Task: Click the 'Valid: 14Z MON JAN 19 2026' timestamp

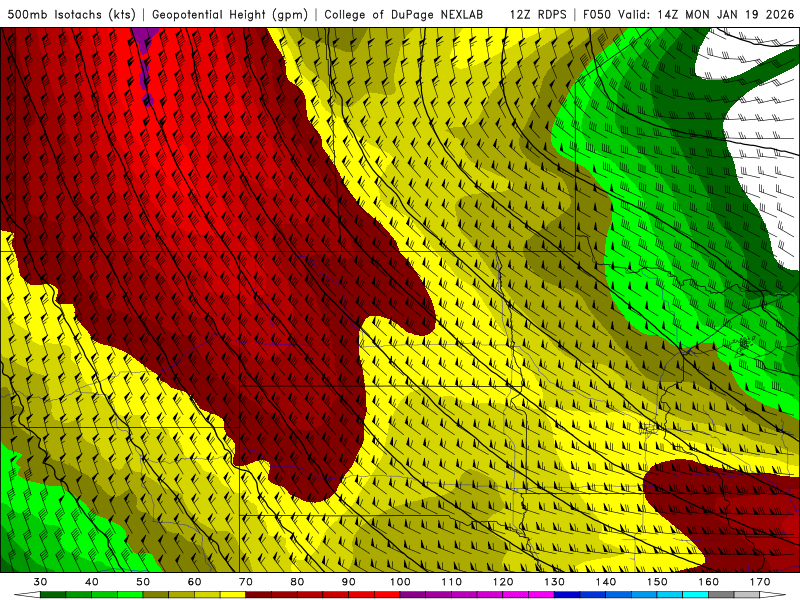Action: click(706, 14)
